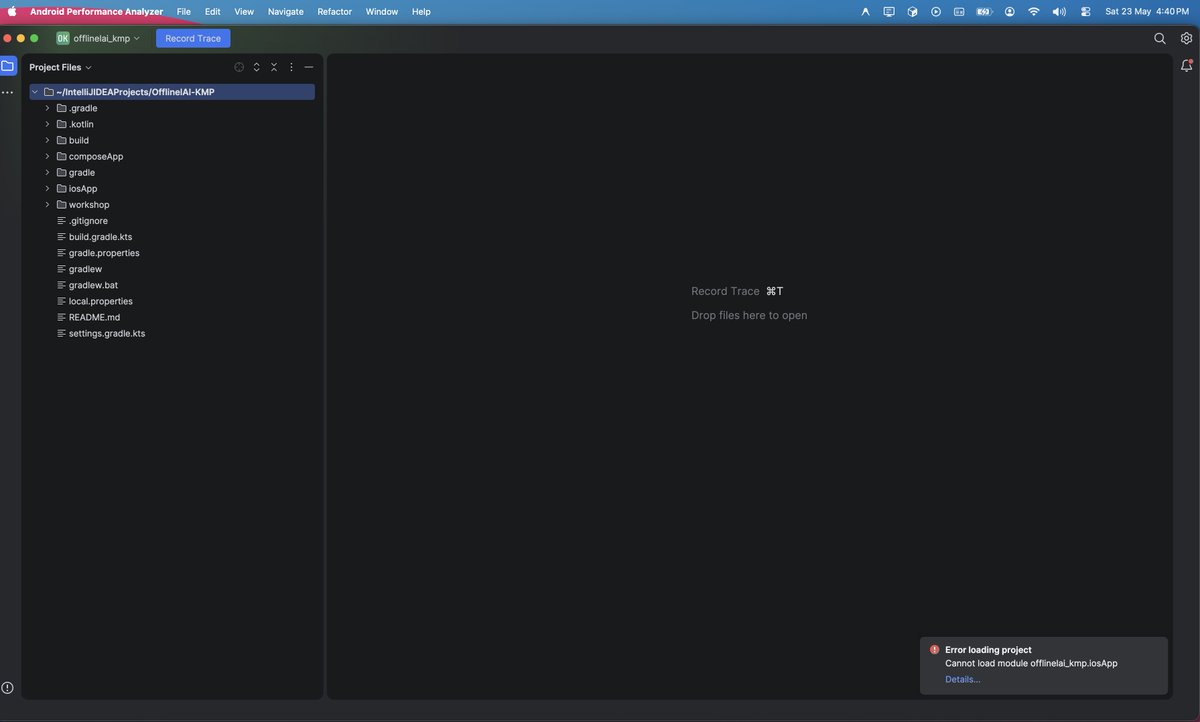Expand the iosApp folder
Image resolution: width=1200 pixels, height=722 pixels.
point(47,188)
